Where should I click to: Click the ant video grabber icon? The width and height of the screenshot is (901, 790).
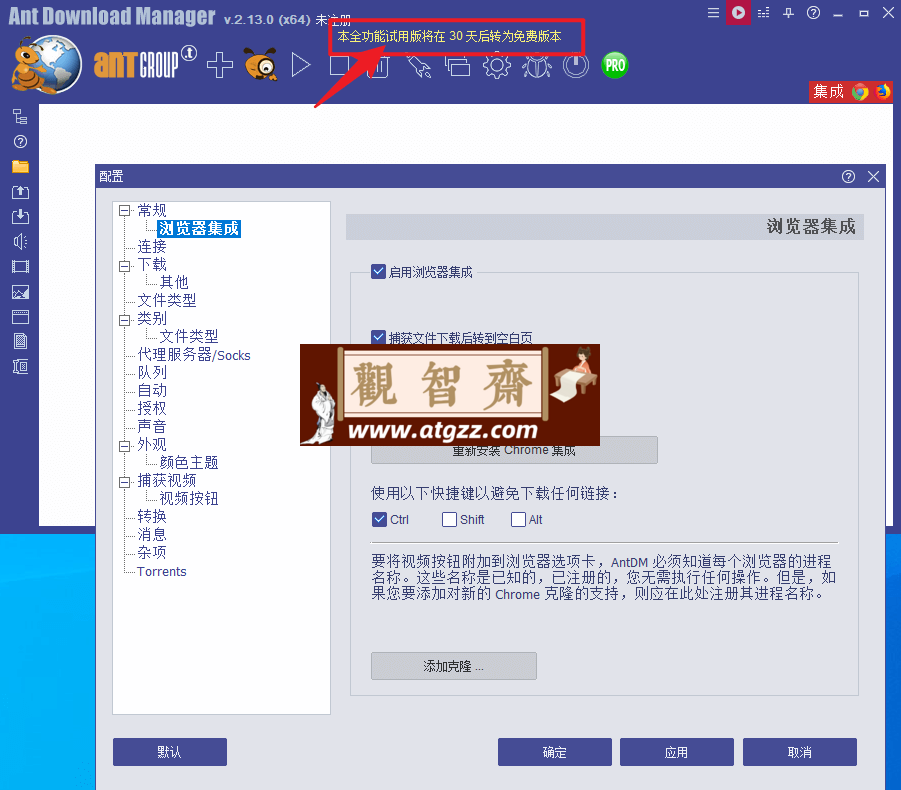point(260,64)
